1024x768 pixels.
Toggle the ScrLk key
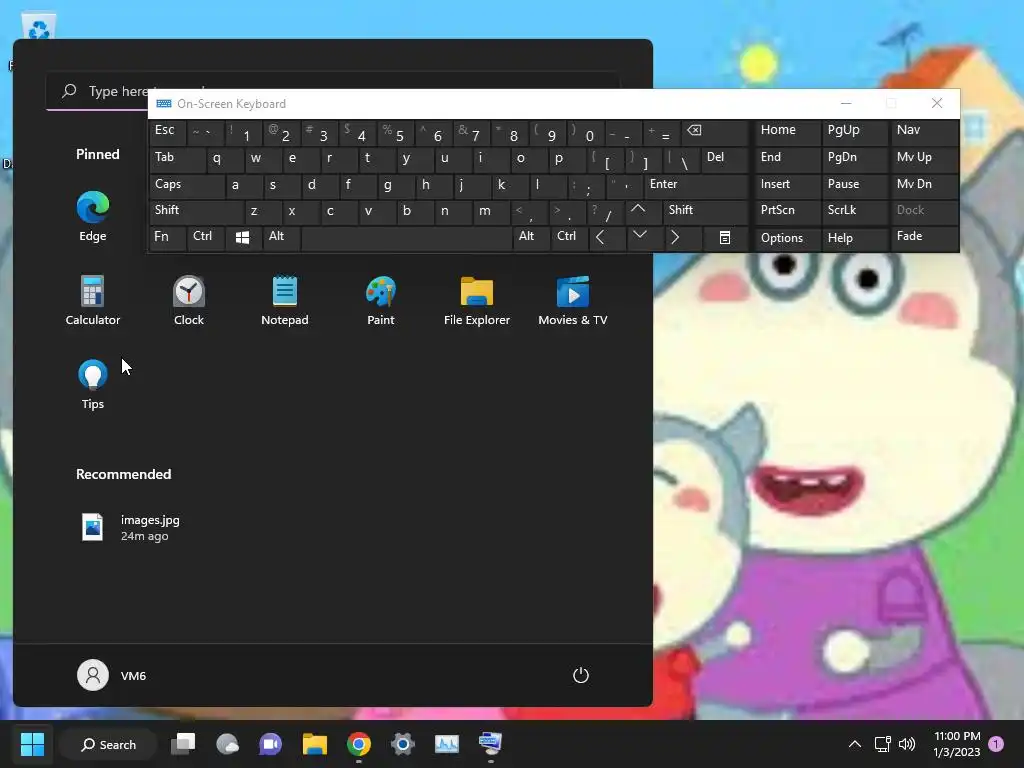coord(854,212)
